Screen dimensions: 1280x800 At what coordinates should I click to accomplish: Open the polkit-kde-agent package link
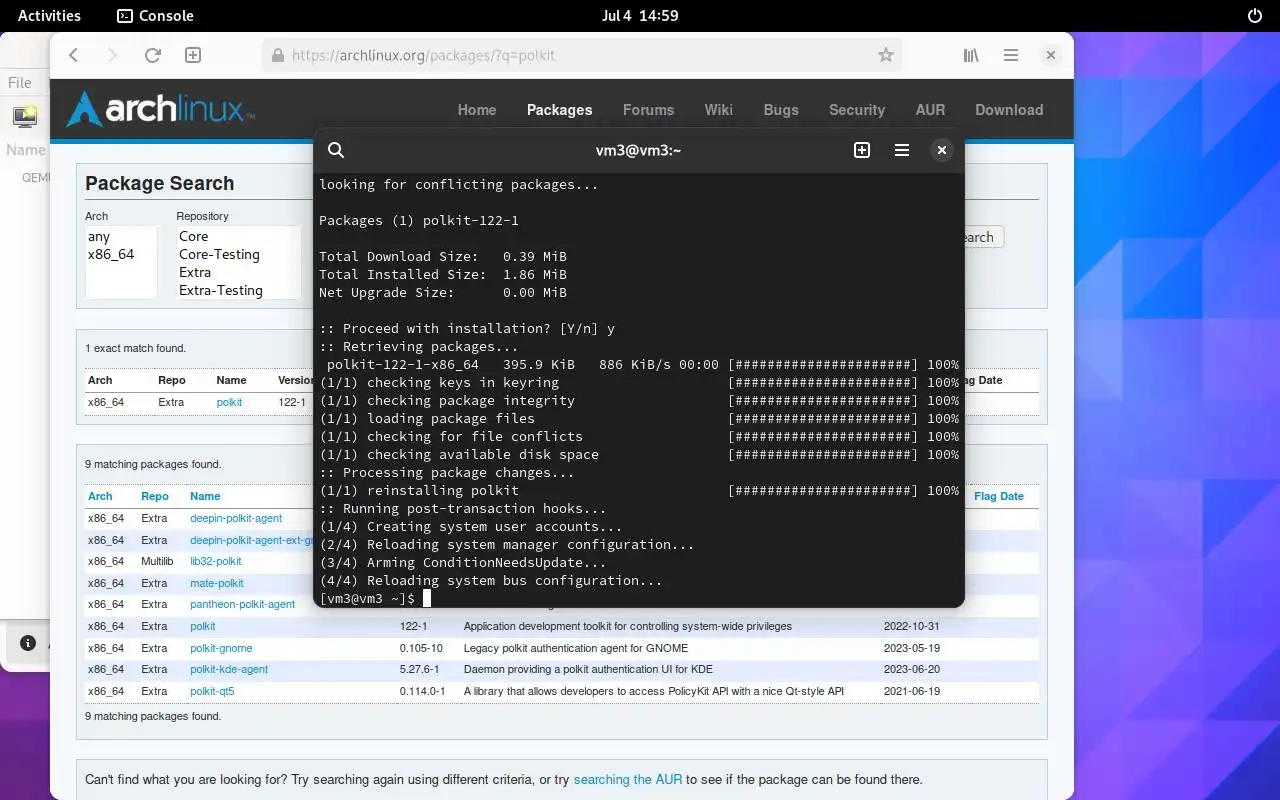click(229, 669)
